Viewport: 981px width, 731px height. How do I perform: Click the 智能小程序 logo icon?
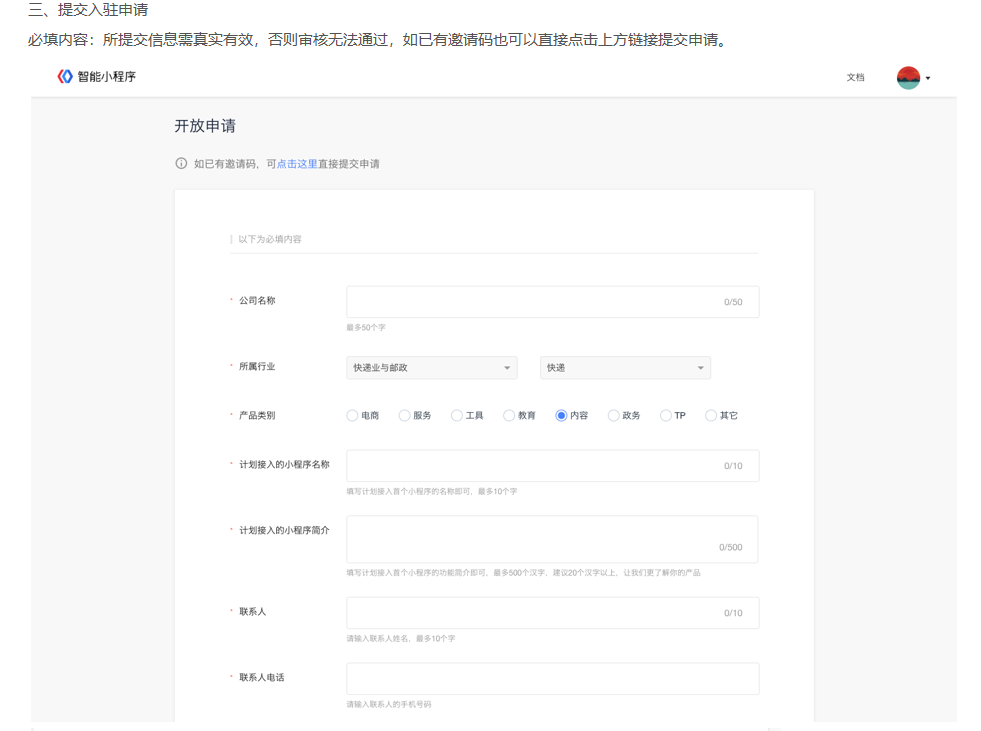pyautogui.click(x=65, y=77)
